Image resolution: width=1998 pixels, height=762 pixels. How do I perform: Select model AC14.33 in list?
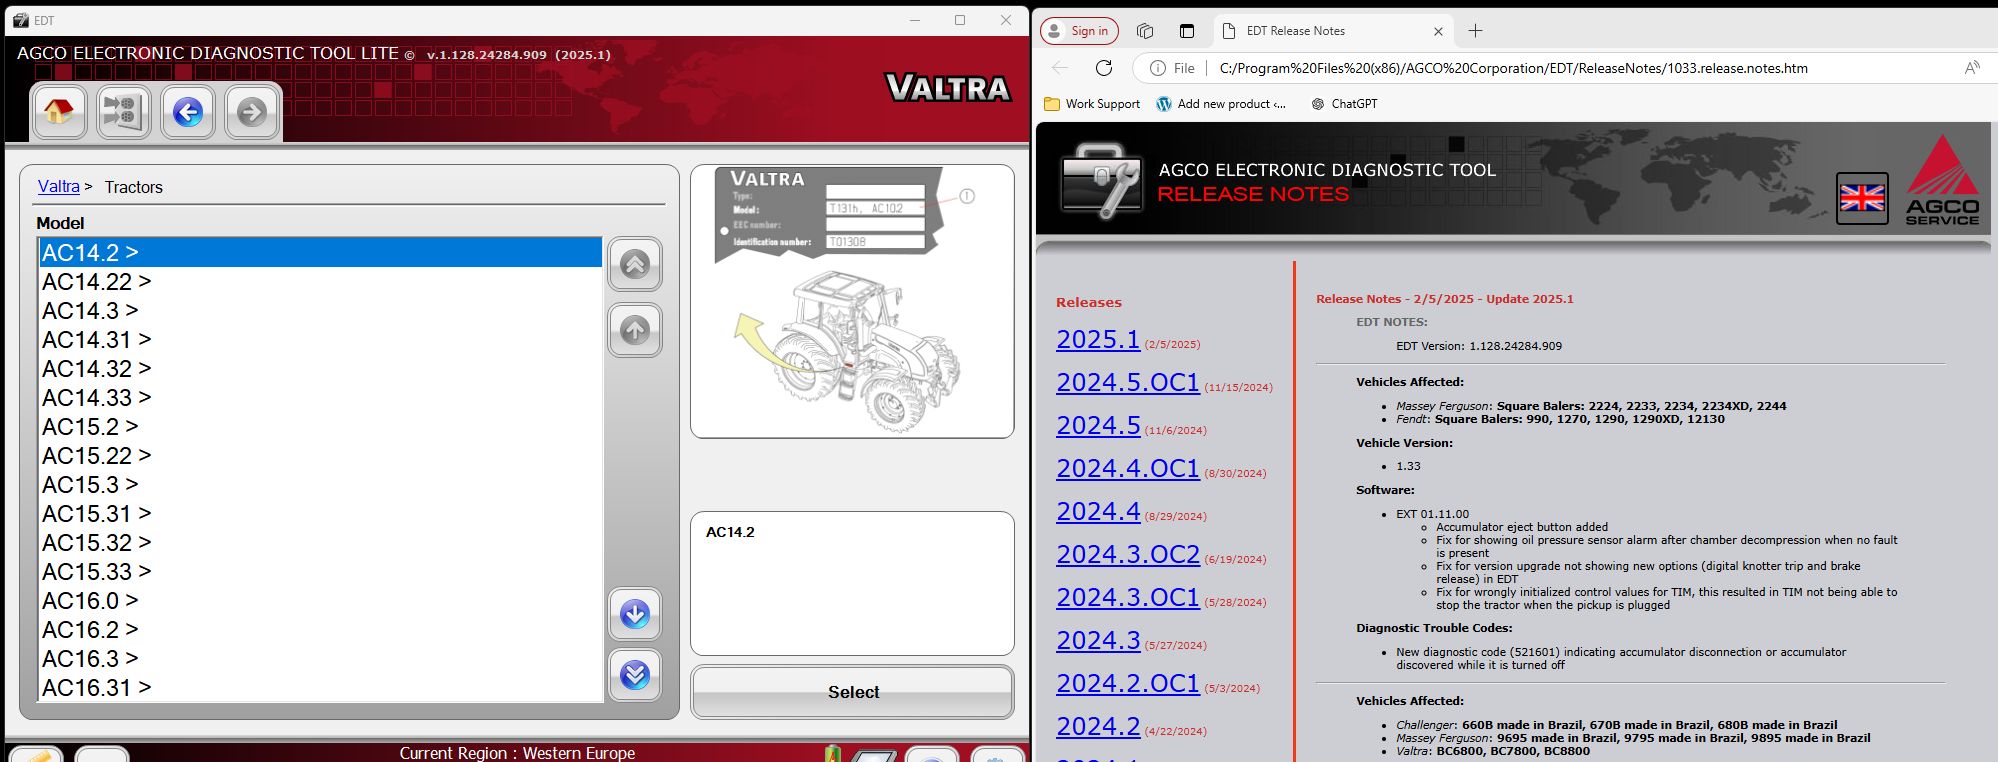click(320, 398)
